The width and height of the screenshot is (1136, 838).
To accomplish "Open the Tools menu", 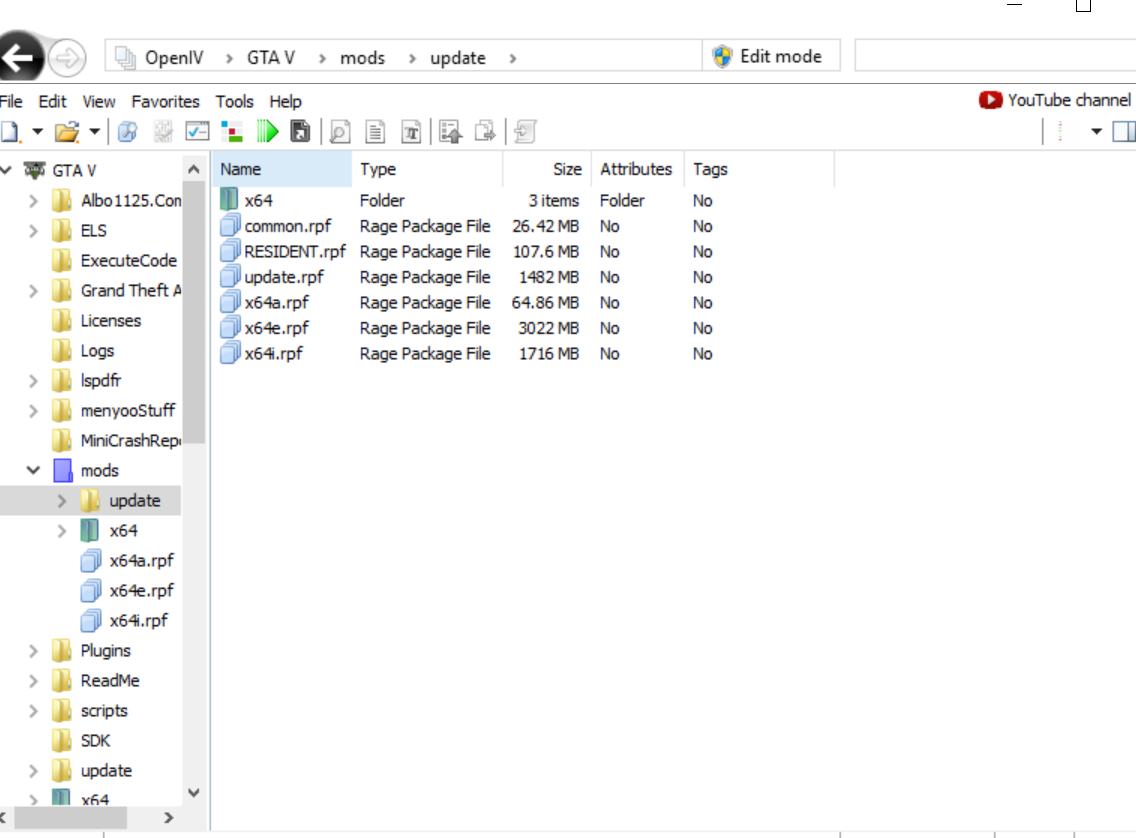I will pyautogui.click(x=234, y=101).
